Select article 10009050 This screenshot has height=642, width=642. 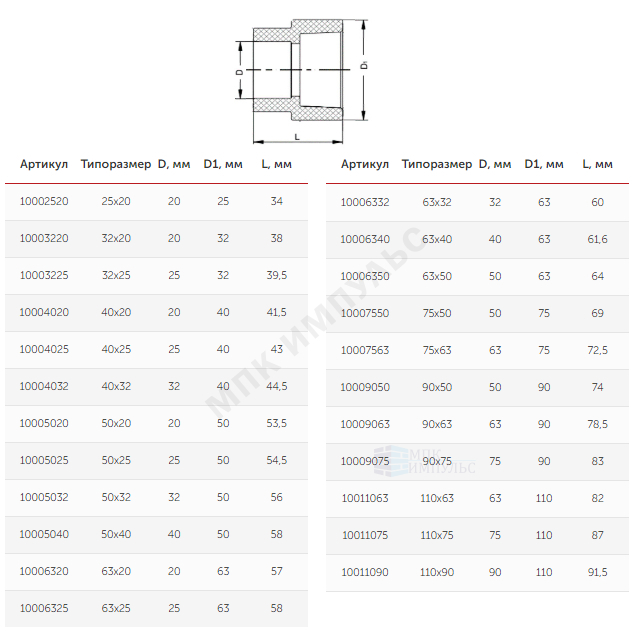coord(365,387)
